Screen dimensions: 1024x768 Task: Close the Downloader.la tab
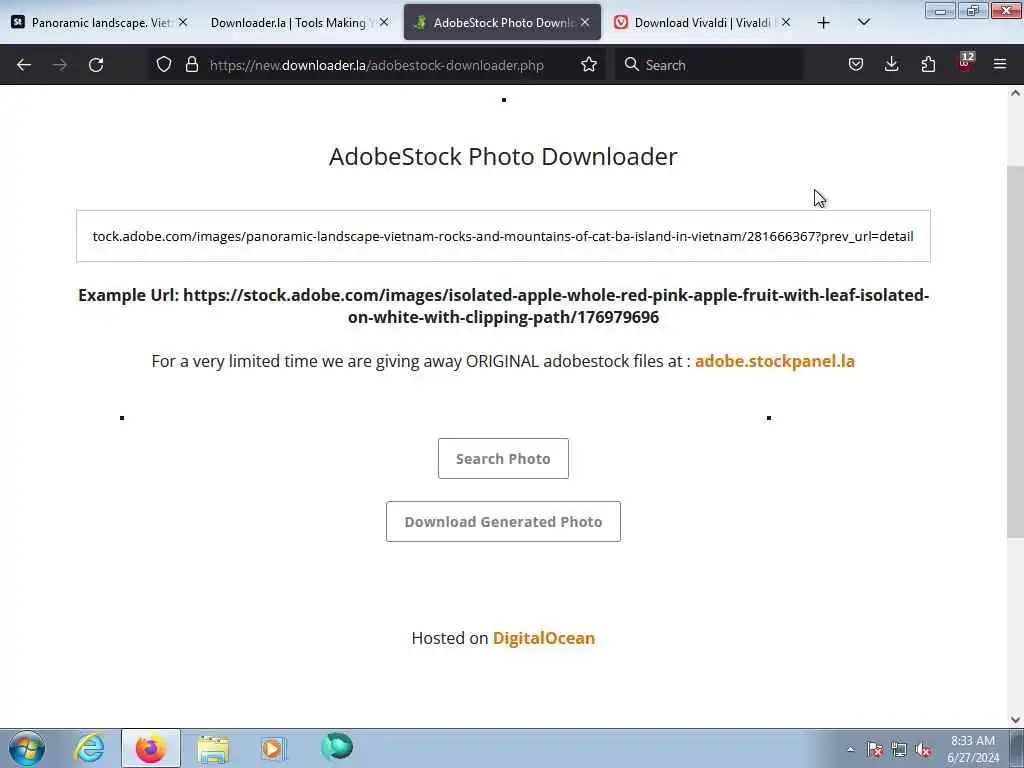pyautogui.click(x=384, y=22)
